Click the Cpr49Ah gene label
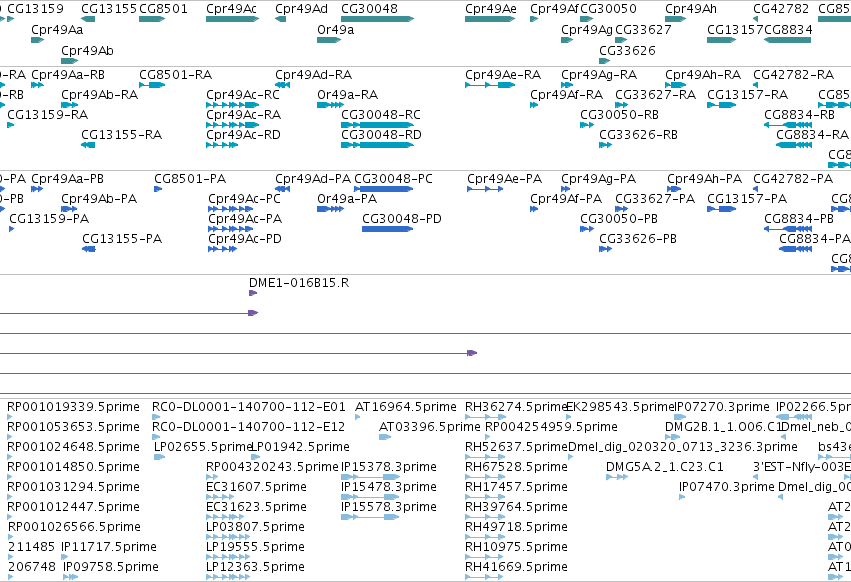 691,9
